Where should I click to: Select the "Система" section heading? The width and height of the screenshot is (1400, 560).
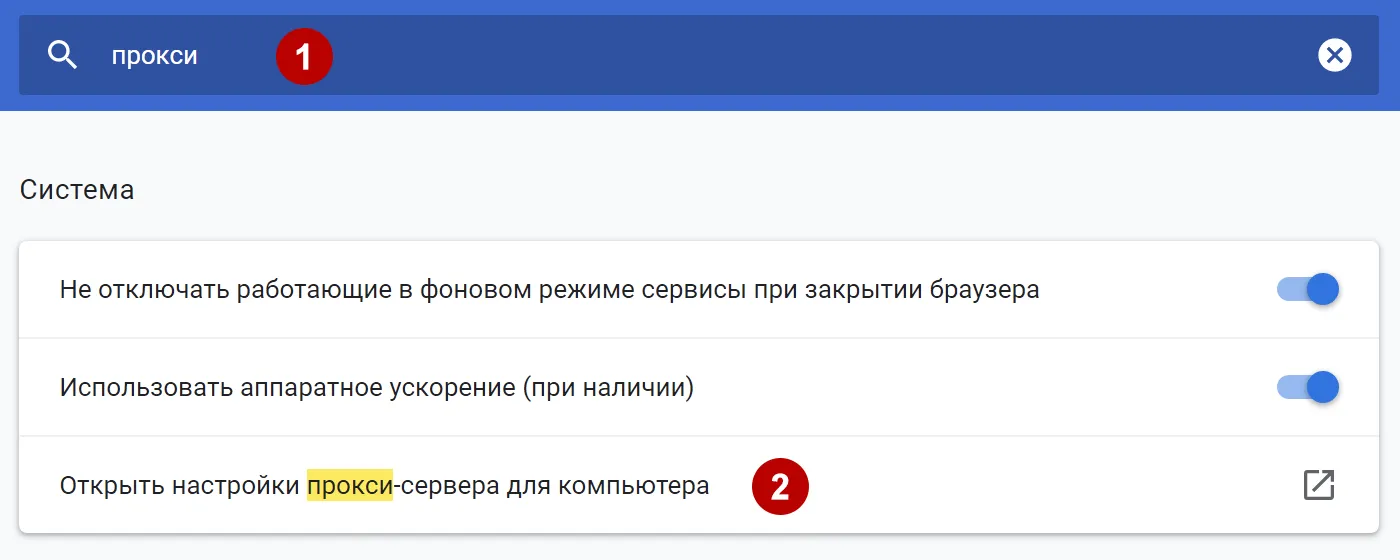pyautogui.click(x=77, y=190)
